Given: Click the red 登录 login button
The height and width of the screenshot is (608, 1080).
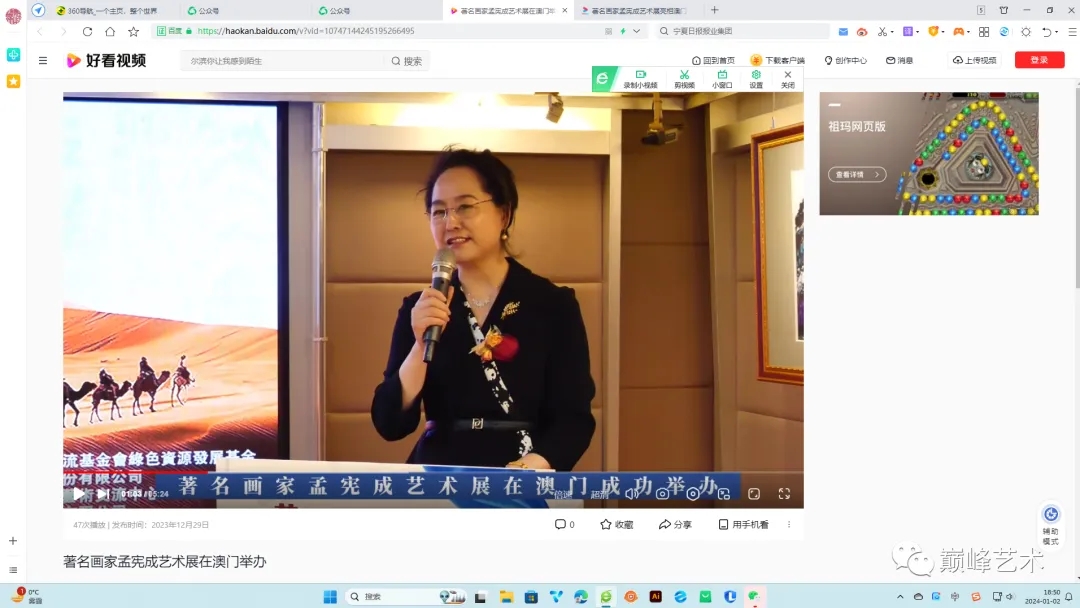Looking at the screenshot, I should 1038,59.
